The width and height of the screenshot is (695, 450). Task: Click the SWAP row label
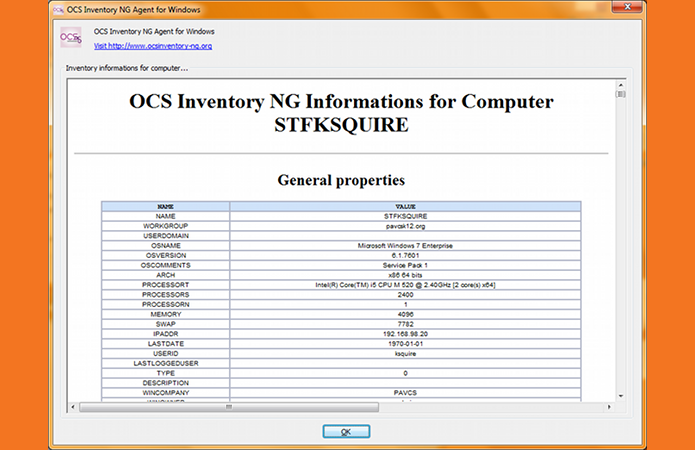(x=165, y=324)
